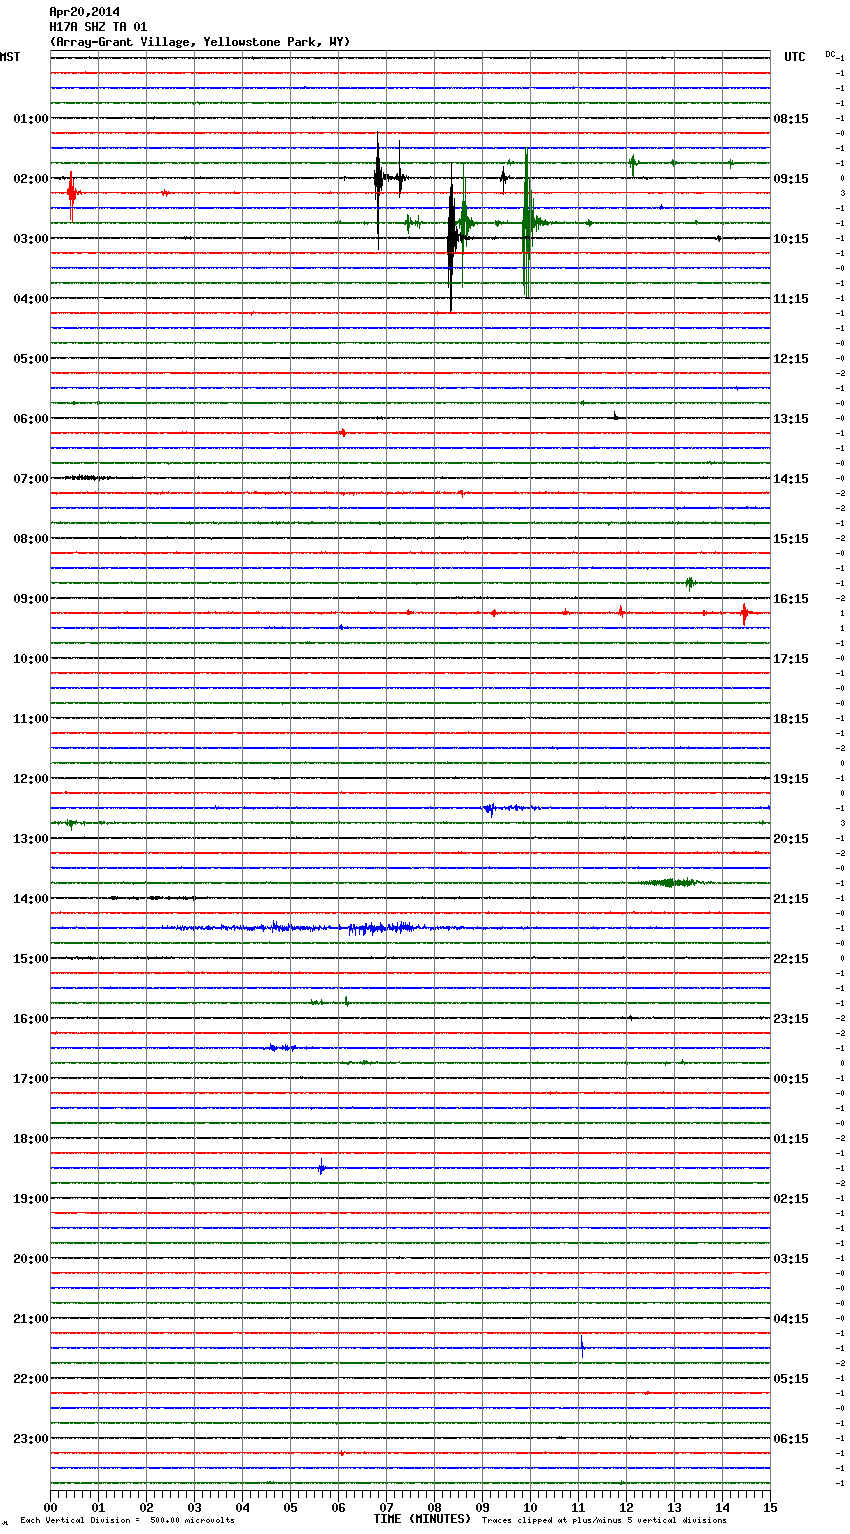Click minute 10 on the time axis
Image resolution: width=850 pixels, height=1534 pixels.
click(530, 1507)
